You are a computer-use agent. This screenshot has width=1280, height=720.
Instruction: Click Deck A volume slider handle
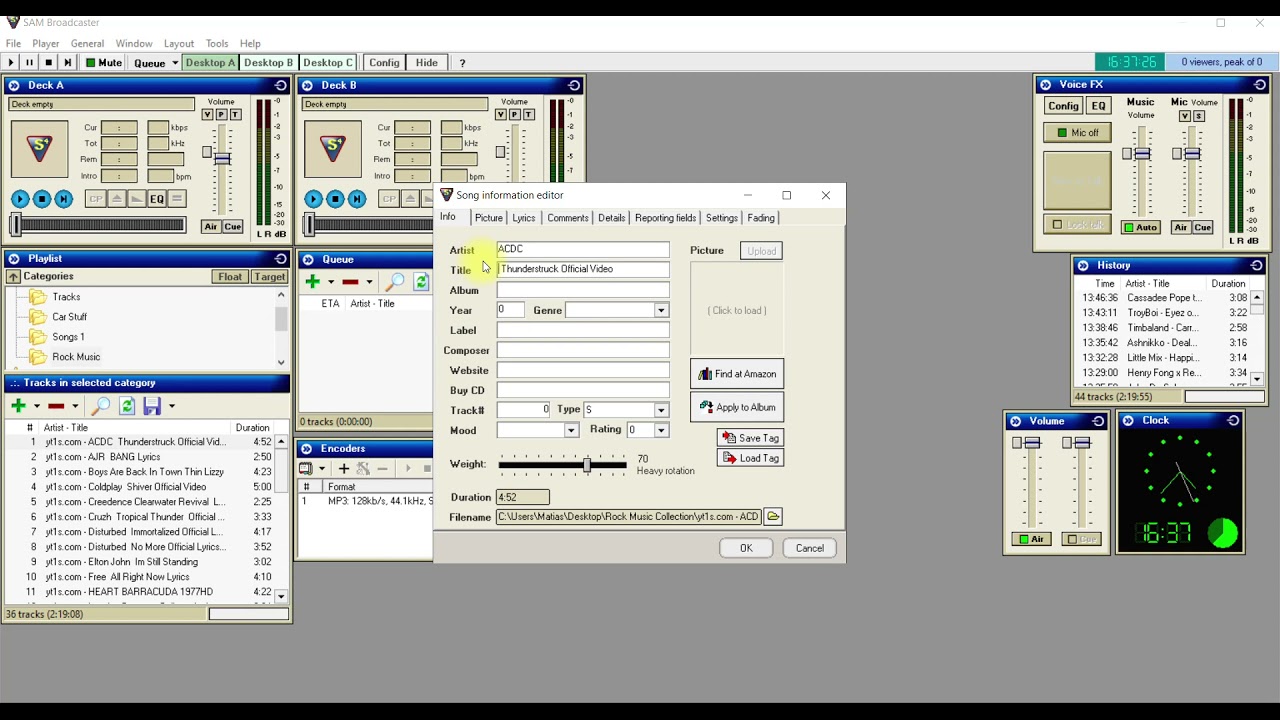(222, 158)
